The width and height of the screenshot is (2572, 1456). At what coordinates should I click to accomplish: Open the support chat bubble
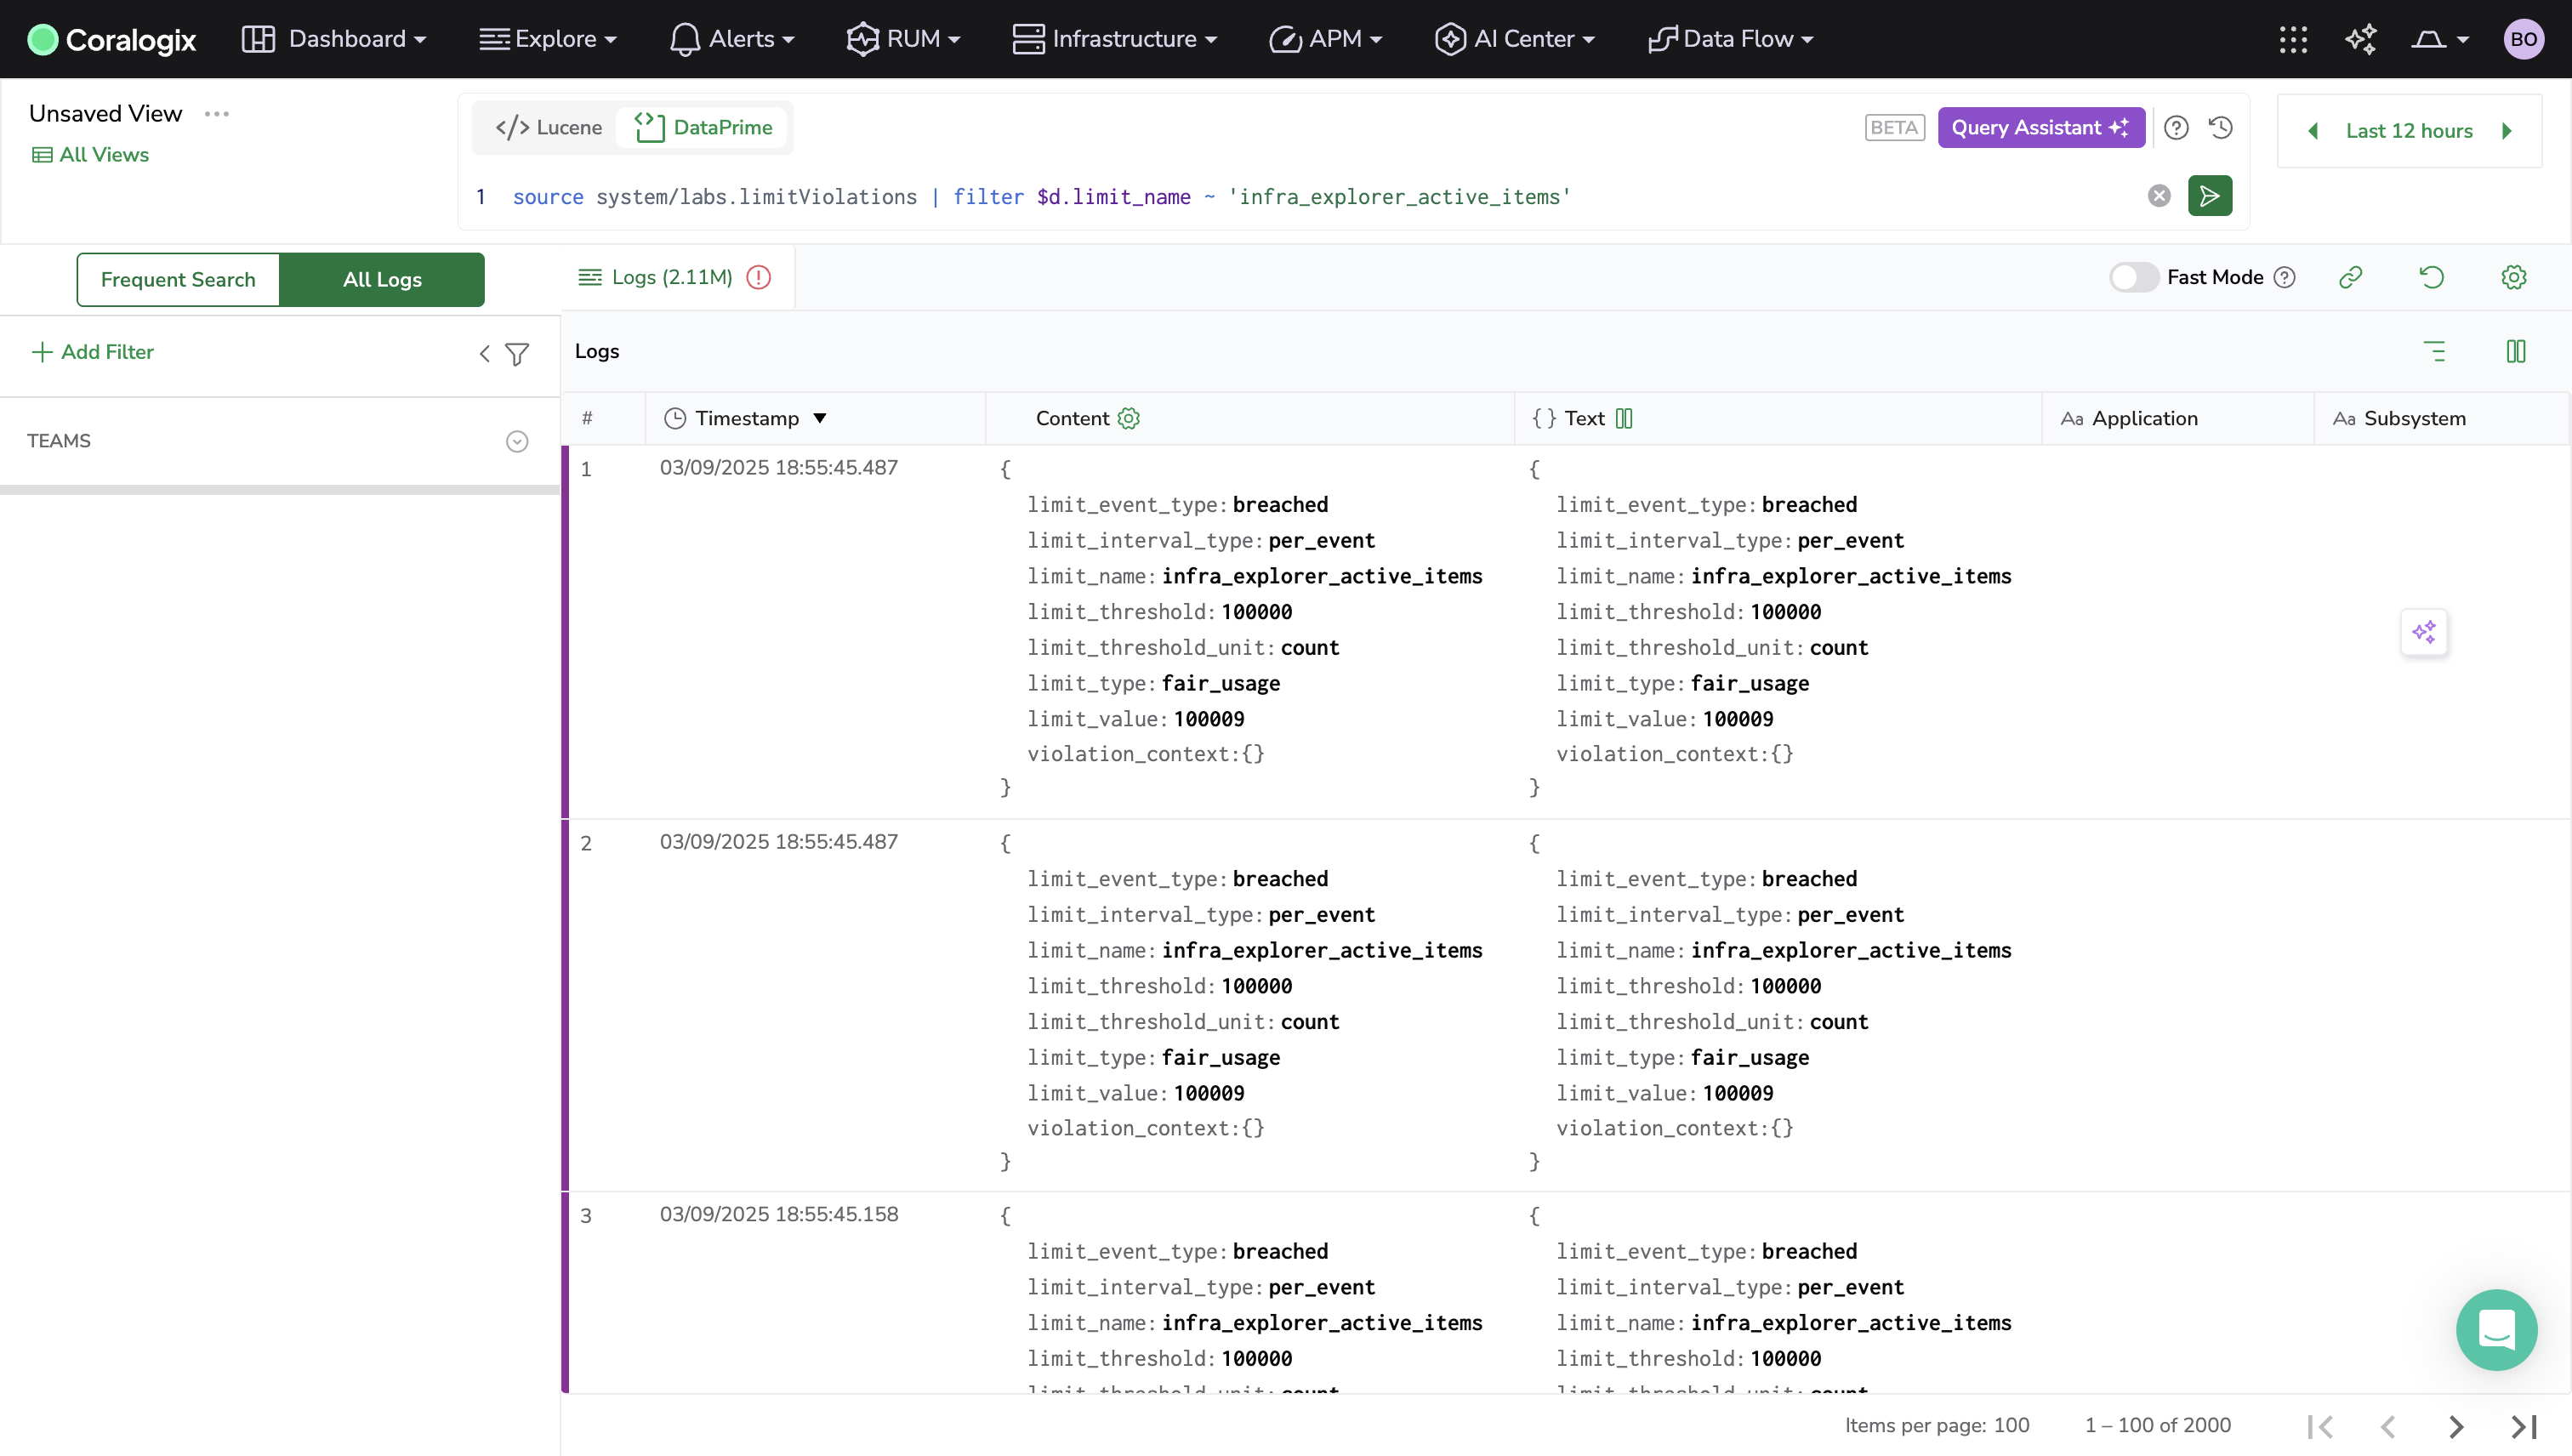coord(2496,1329)
